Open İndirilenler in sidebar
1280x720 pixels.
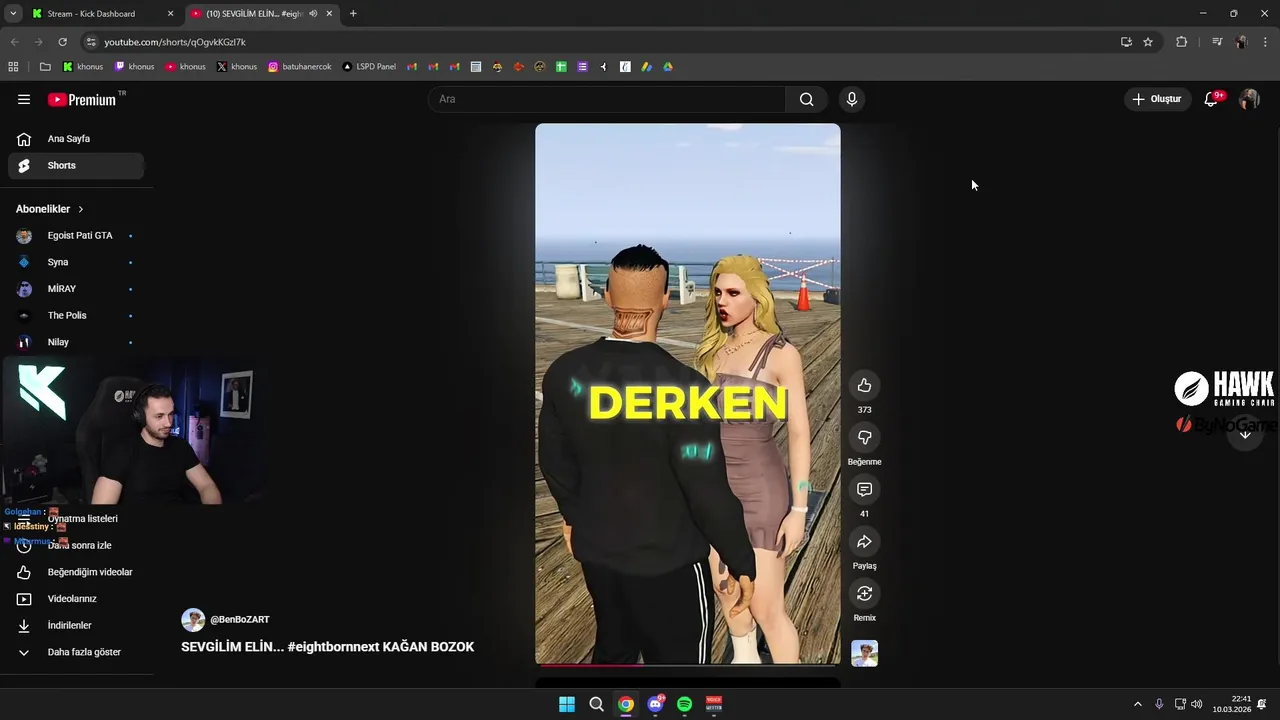point(76,625)
